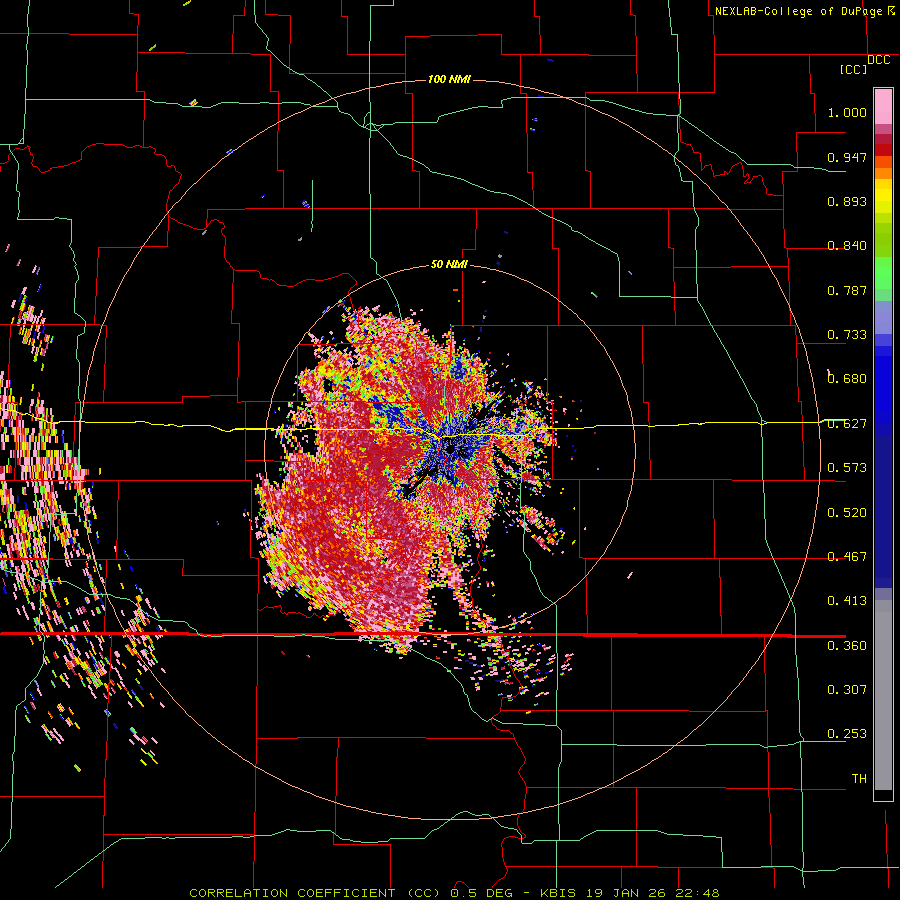Click the 0.360 scale value
The width and height of the screenshot is (900, 900).
click(847, 646)
